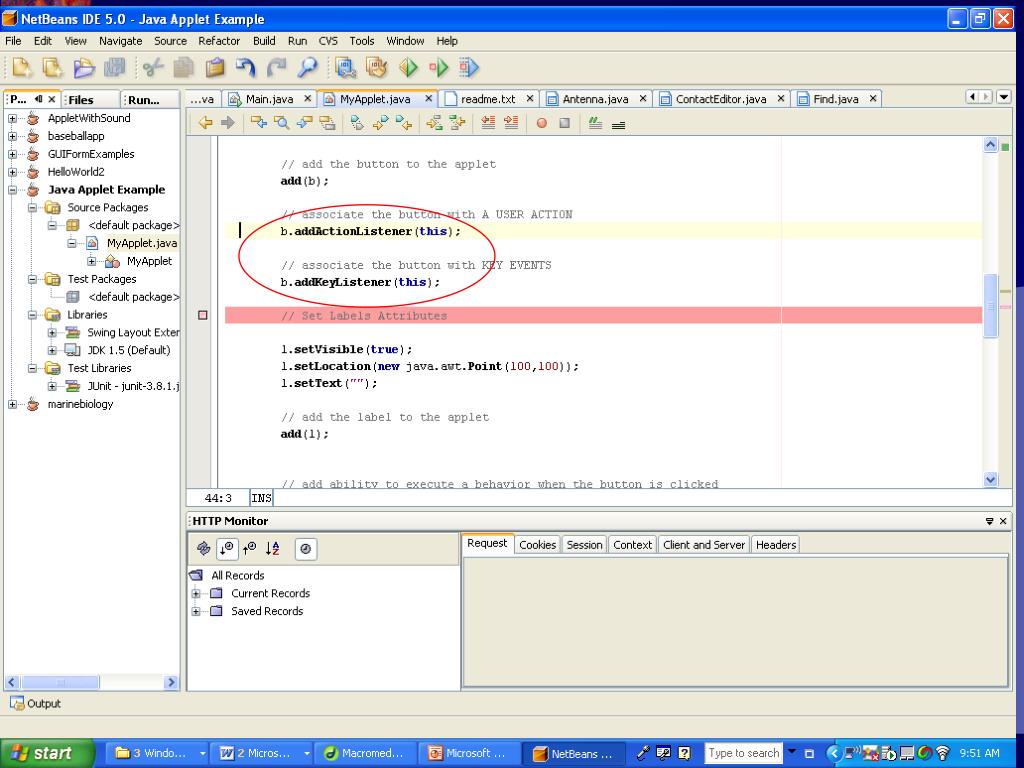The height and width of the screenshot is (768, 1024).
Task: Select JDK 1.5 (Default) library node
Action: (x=129, y=350)
